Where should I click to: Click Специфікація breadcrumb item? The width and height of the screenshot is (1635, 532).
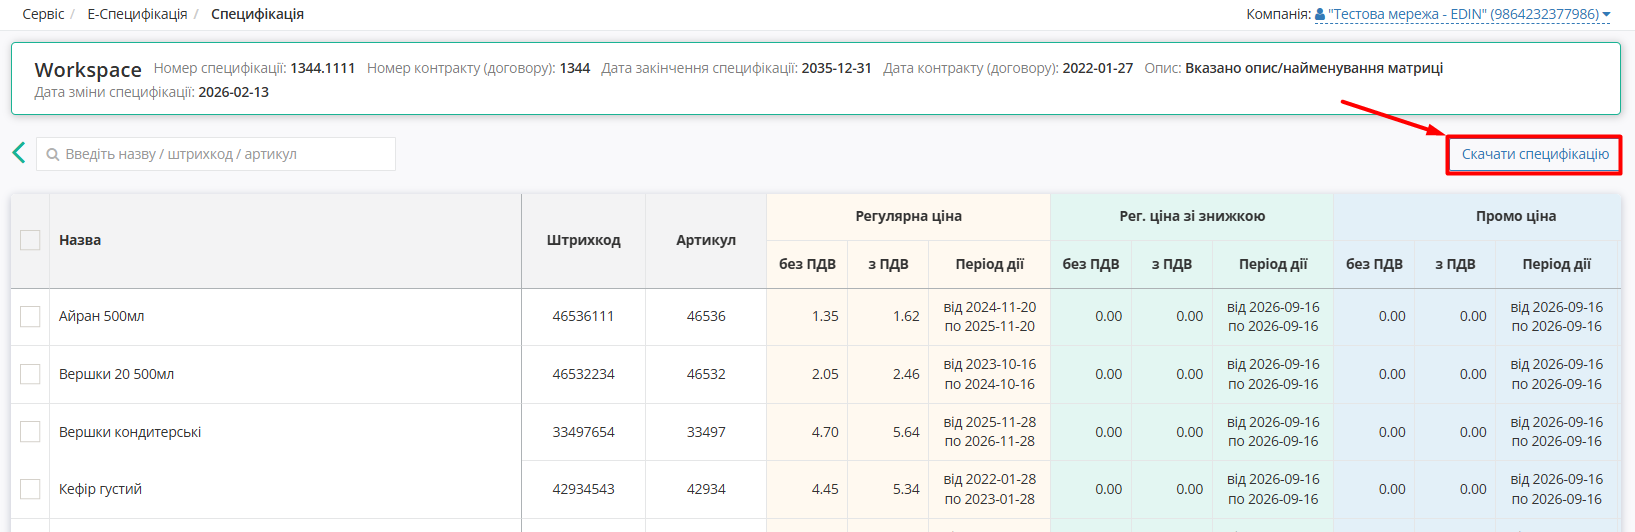(257, 14)
